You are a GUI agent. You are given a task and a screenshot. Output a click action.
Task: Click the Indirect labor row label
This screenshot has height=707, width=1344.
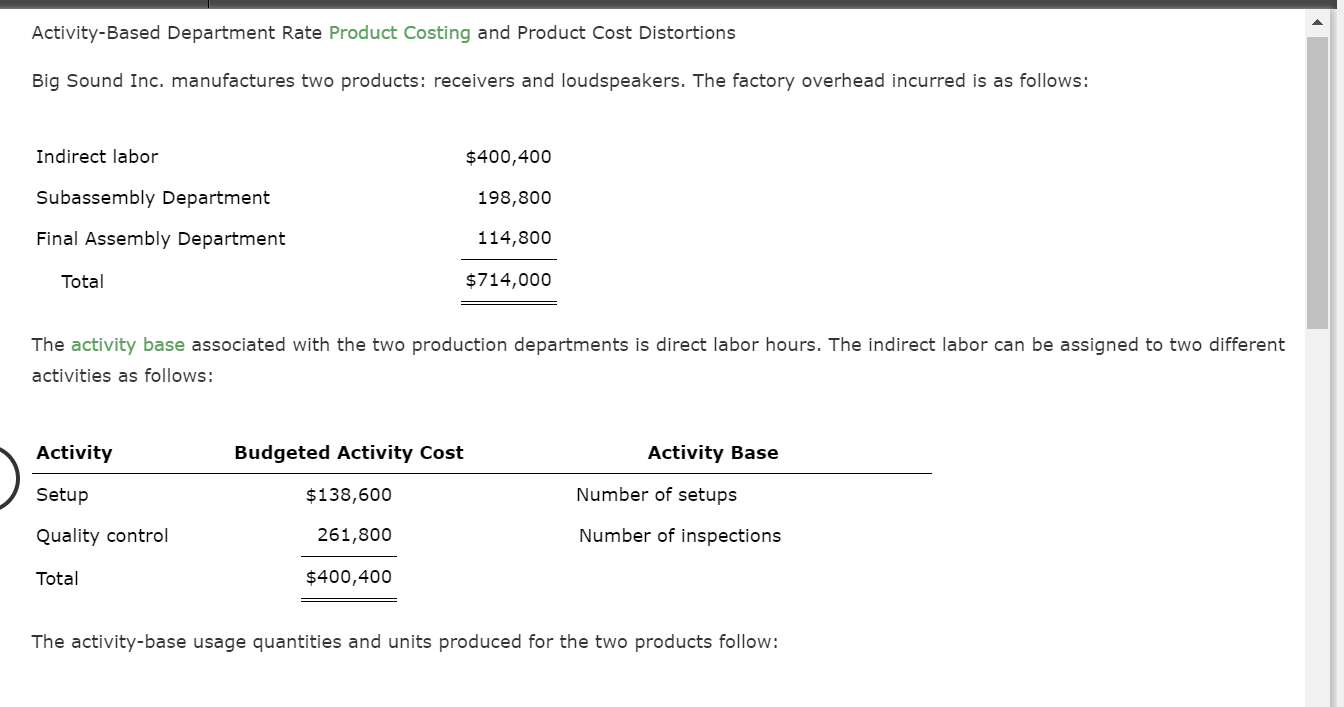[x=96, y=156]
